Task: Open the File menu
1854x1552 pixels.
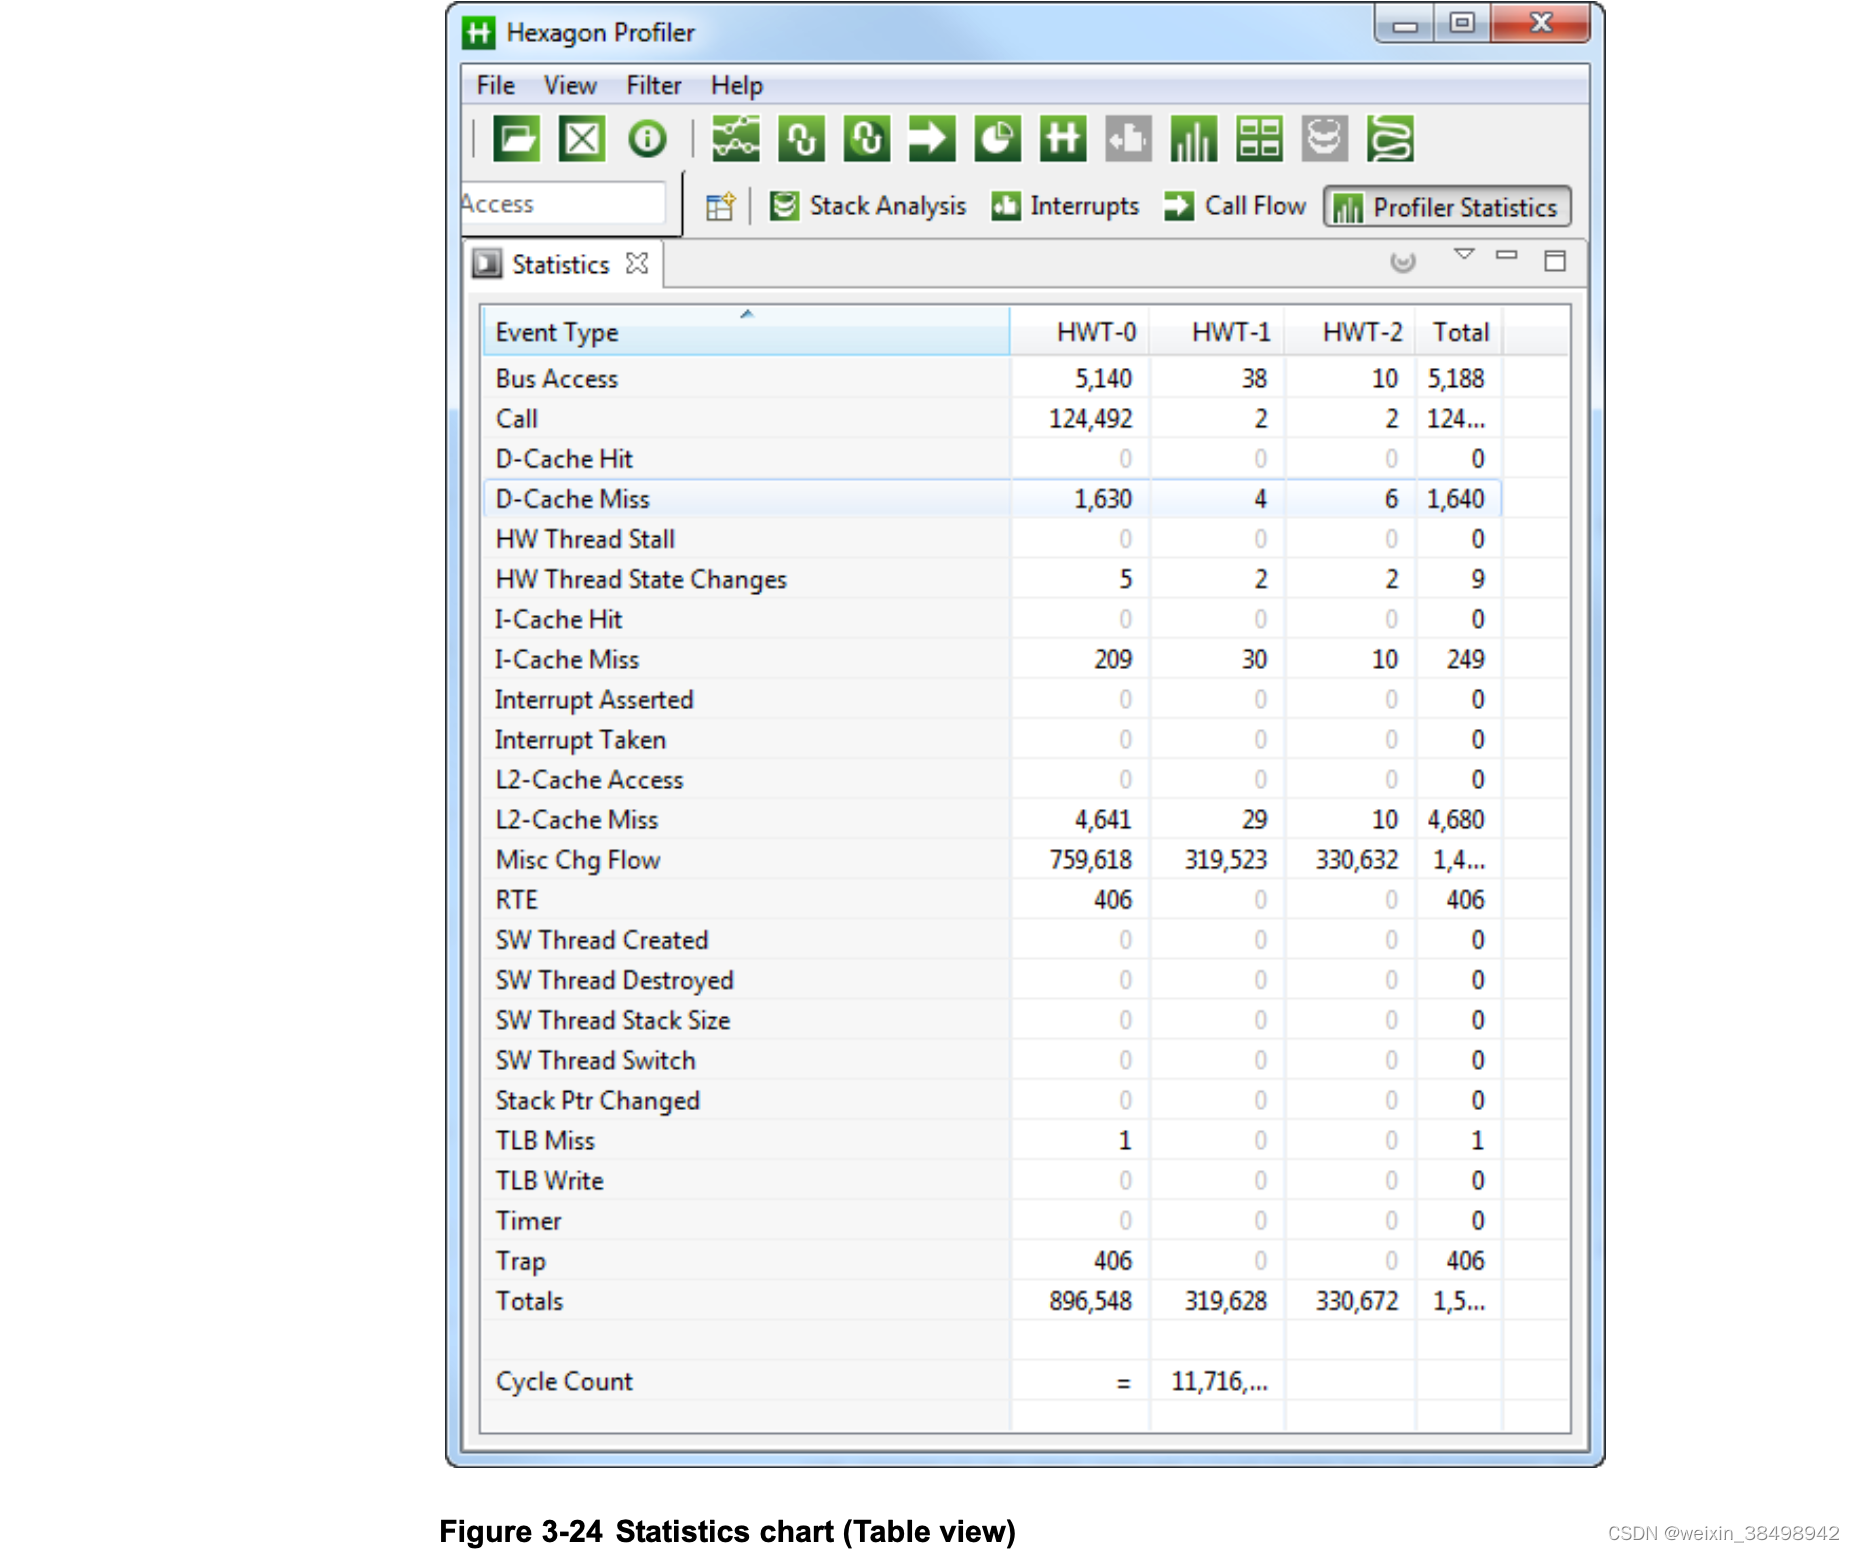Action: pyautogui.click(x=495, y=85)
